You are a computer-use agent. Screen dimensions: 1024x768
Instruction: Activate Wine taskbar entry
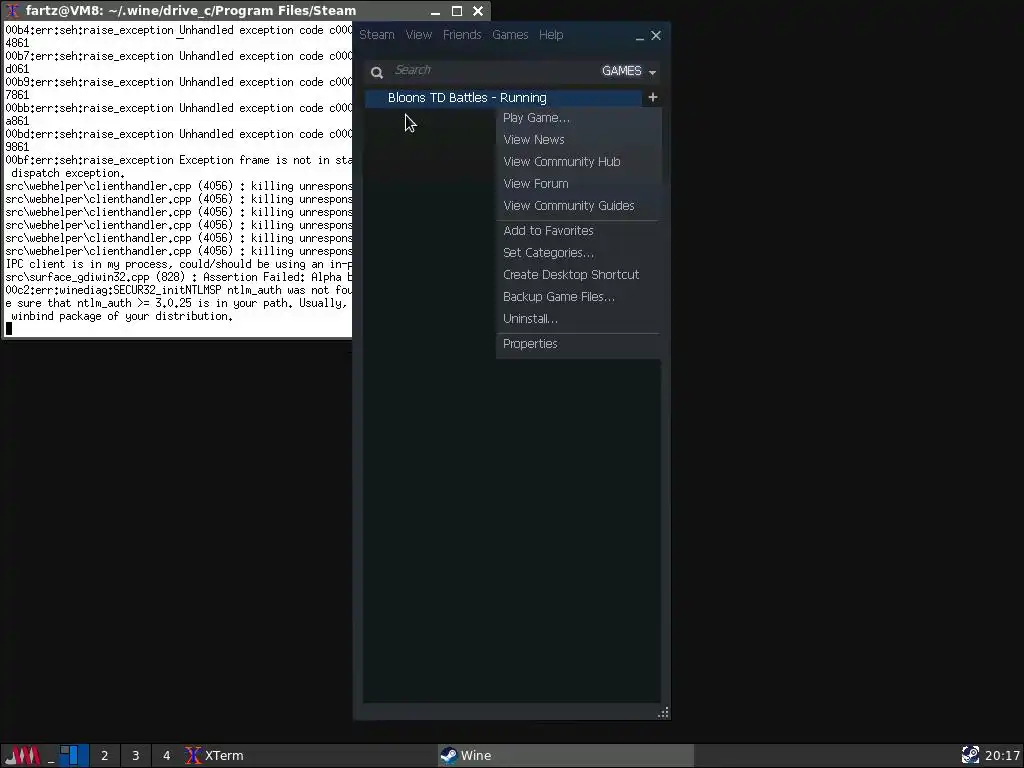click(566, 756)
